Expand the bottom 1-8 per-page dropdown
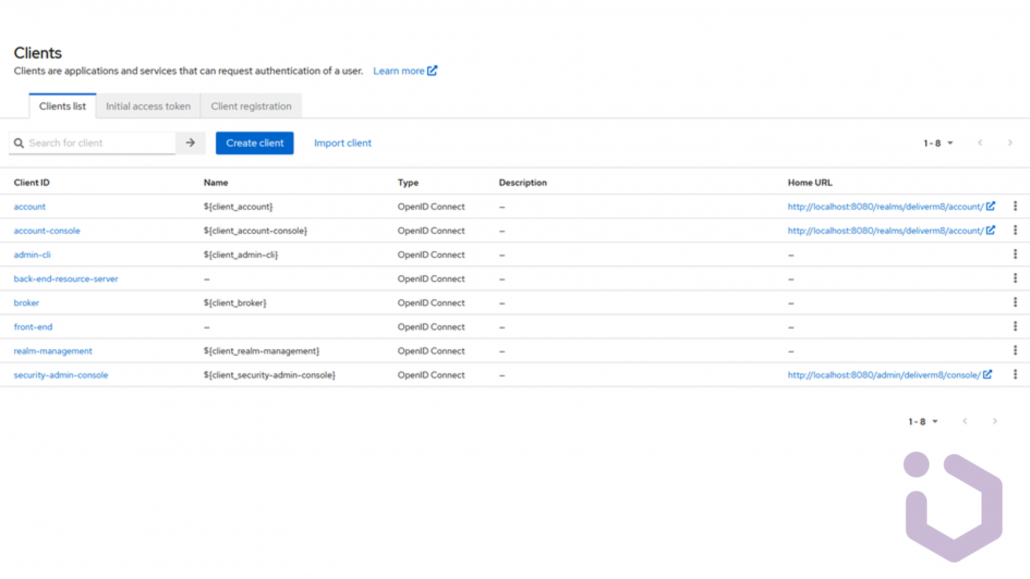1030x579 pixels. click(x=923, y=422)
